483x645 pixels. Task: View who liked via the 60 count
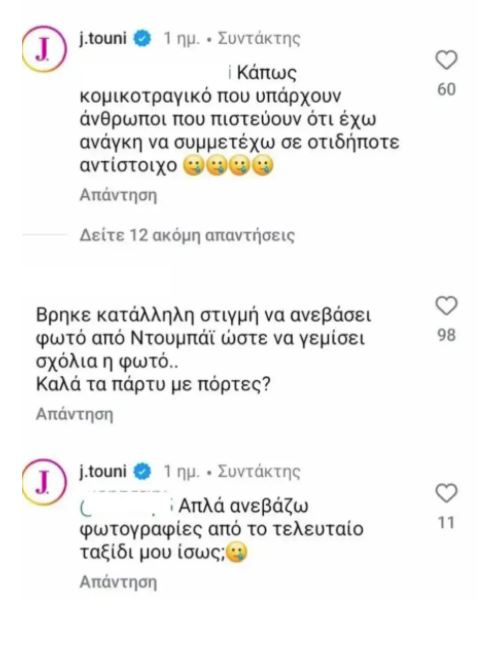tap(446, 89)
